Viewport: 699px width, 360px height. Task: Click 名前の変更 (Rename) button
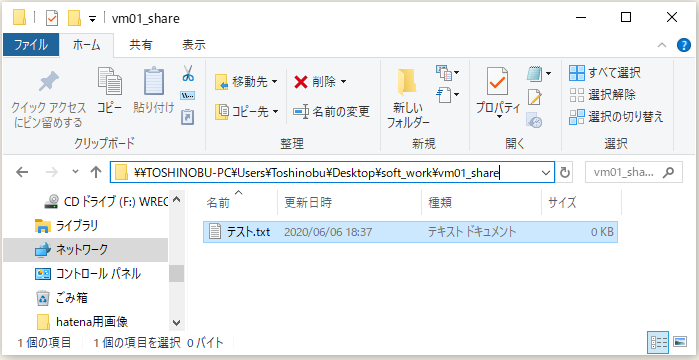pyautogui.click(x=332, y=111)
